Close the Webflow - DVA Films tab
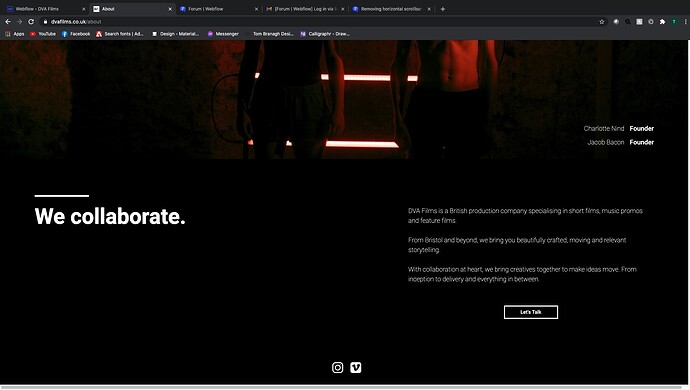 point(84,9)
